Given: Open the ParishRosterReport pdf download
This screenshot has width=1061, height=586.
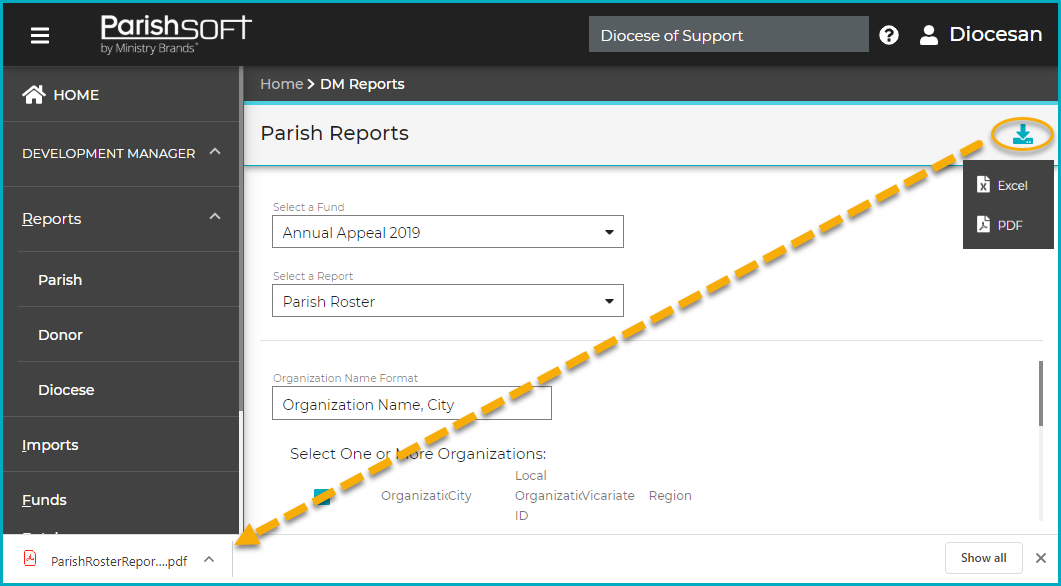Looking at the screenshot, I should click(119, 560).
